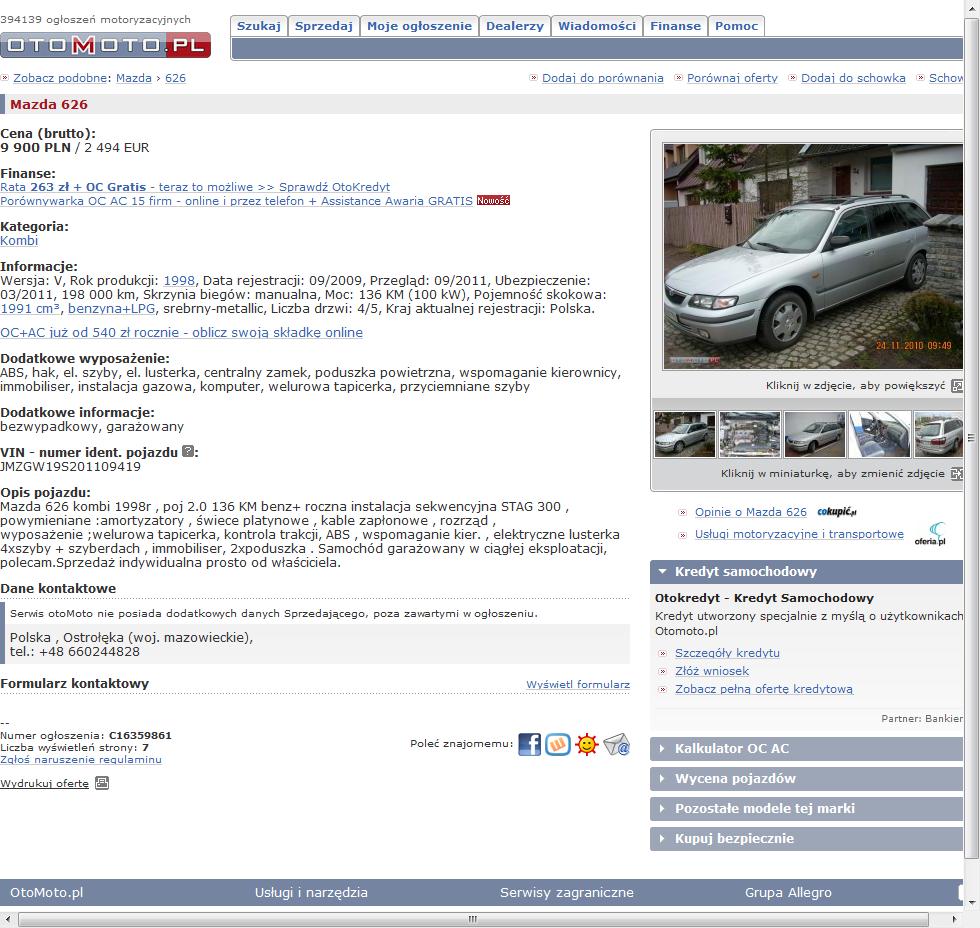Open the Finanse tab
Screen dimensions: 980x928
tap(676, 26)
